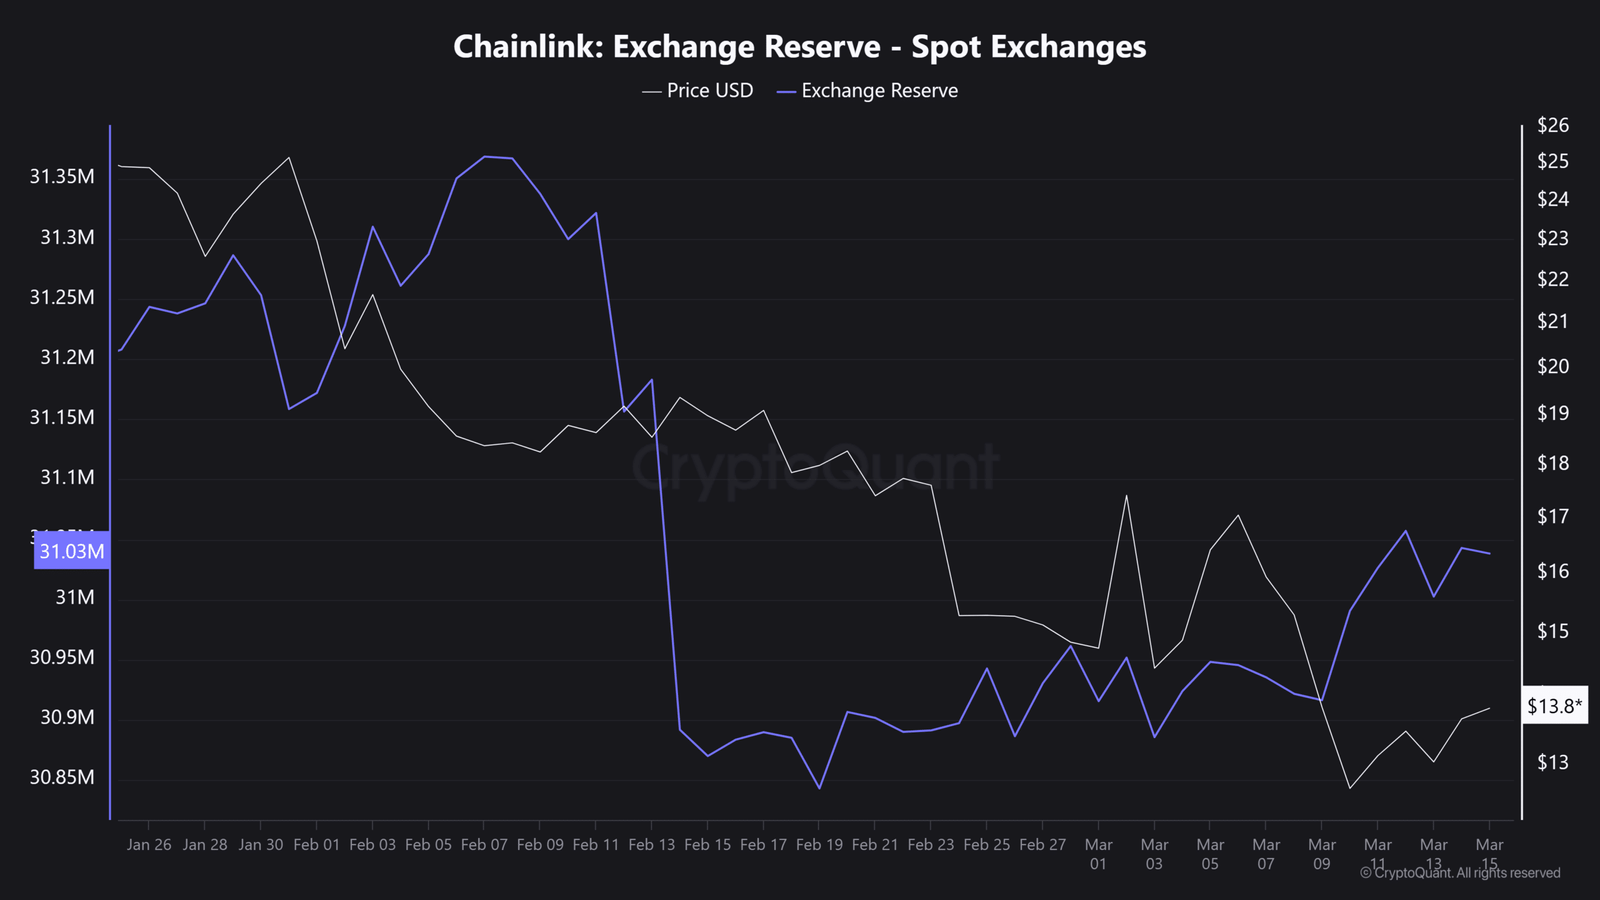Click the white Price USD legend line marker
Viewport: 1600px width, 900px height.
[x=651, y=91]
